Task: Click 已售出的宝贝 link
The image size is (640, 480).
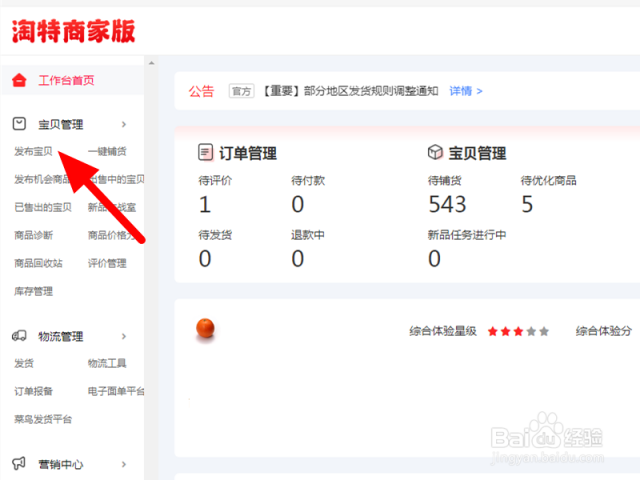Action: tap(43, 207)
